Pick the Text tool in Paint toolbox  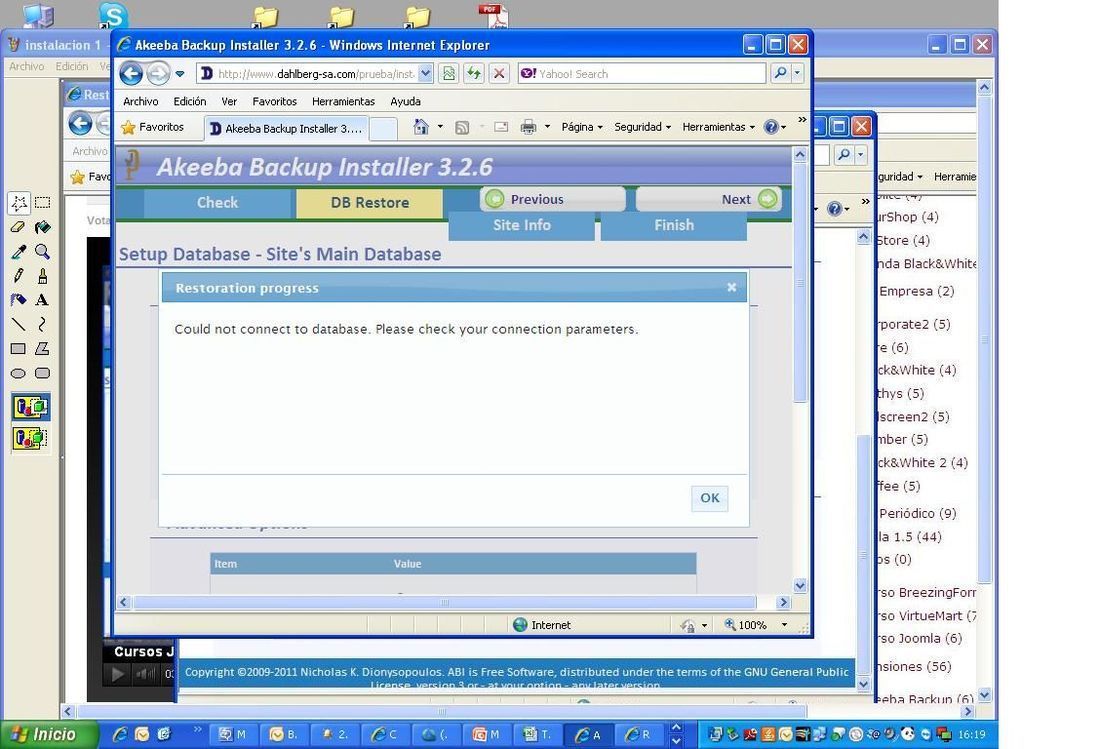click(43, 300)
